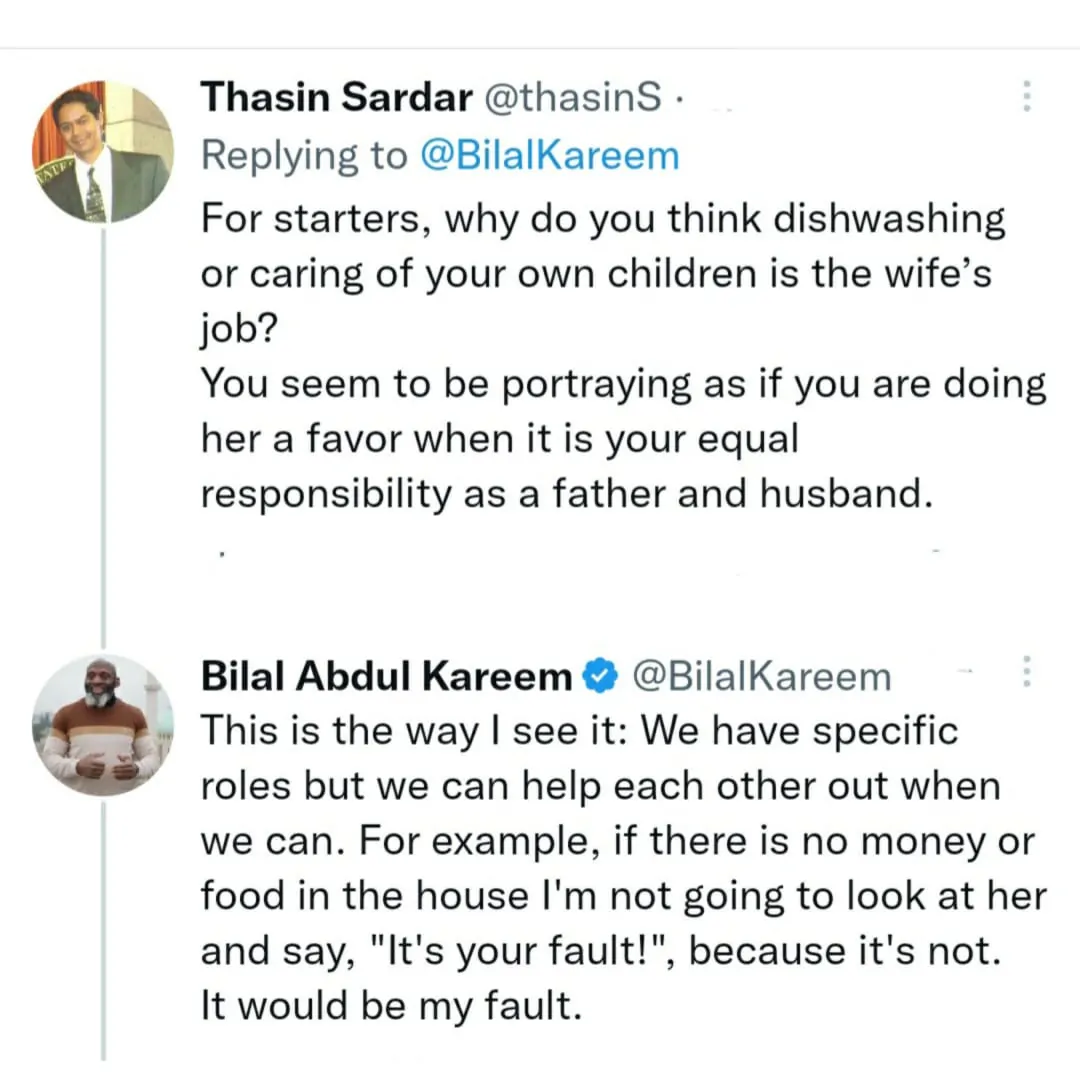This screenshot has width=1080, height=1080.
Task: Open Thasin Sardar's profile picture
Action: 103,151
